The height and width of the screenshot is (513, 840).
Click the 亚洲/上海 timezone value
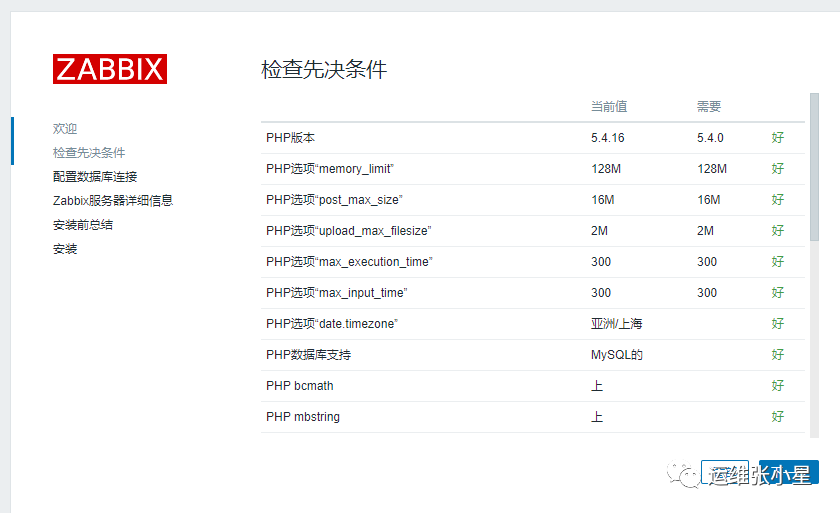tap(617, 324)
